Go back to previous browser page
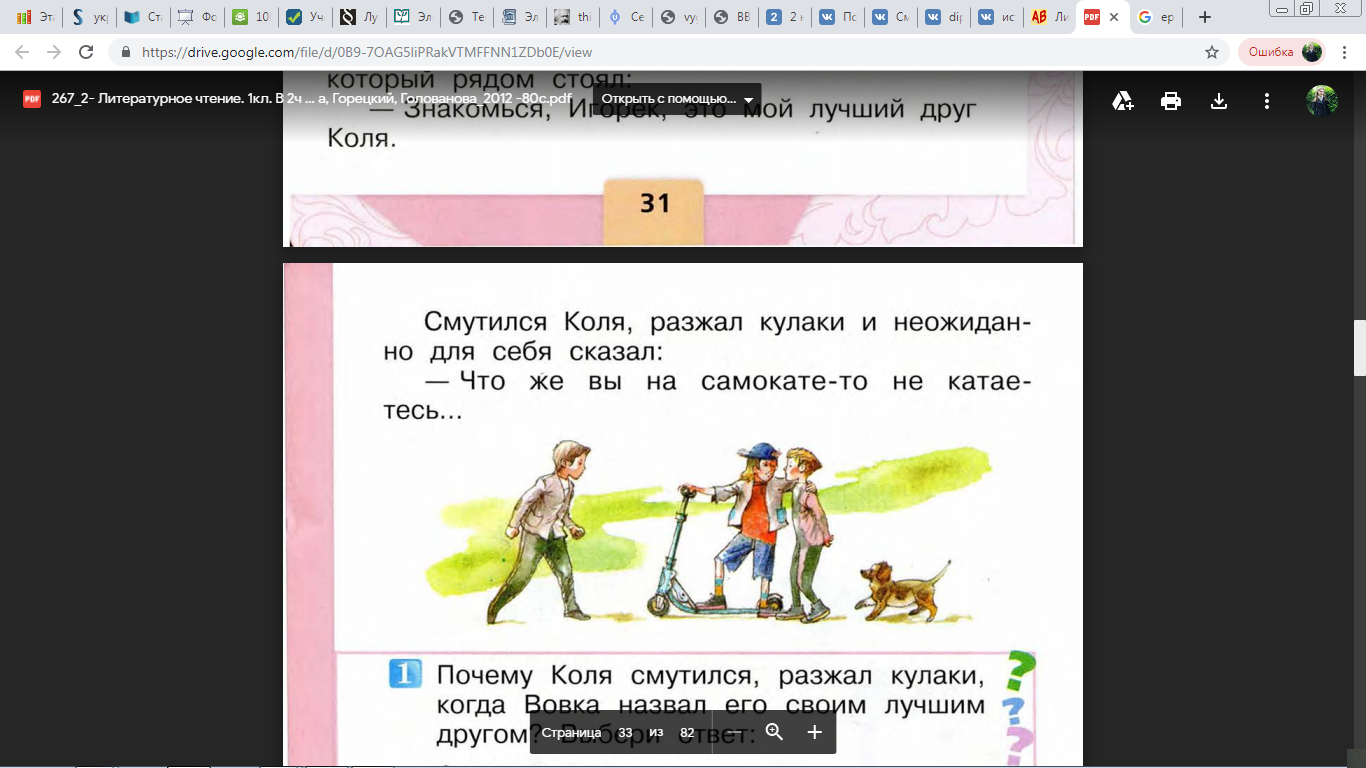The height and width of the screenshot is (768, 1366). [x=22, y=52]
